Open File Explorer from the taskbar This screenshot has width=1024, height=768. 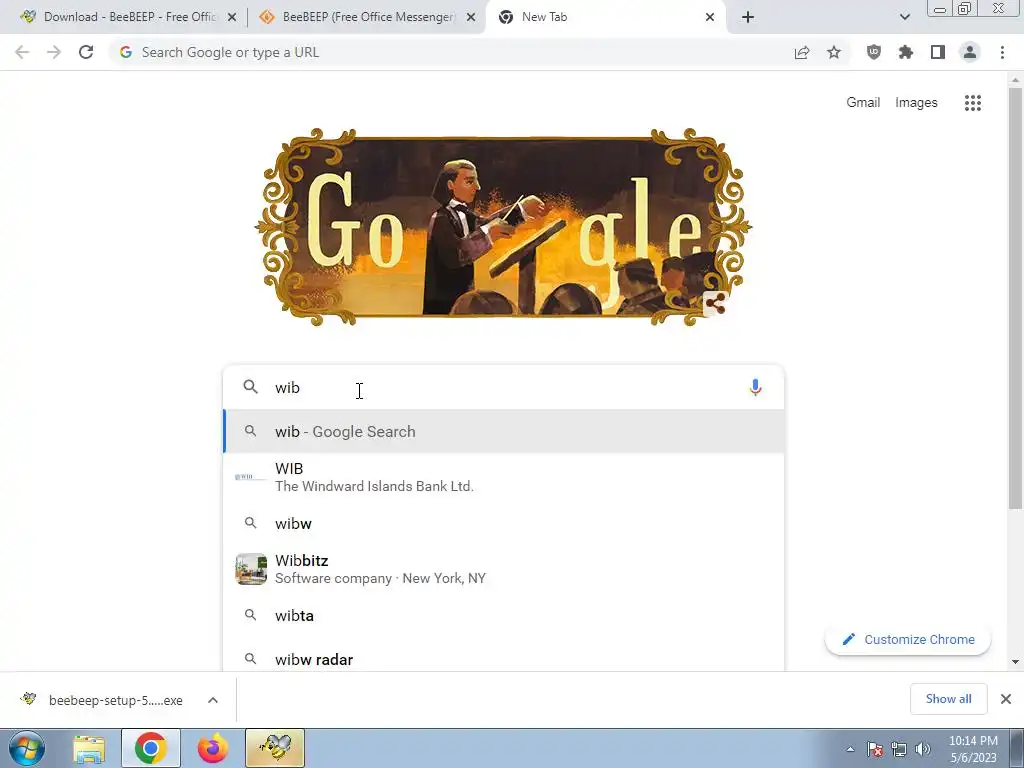point(89,748)
